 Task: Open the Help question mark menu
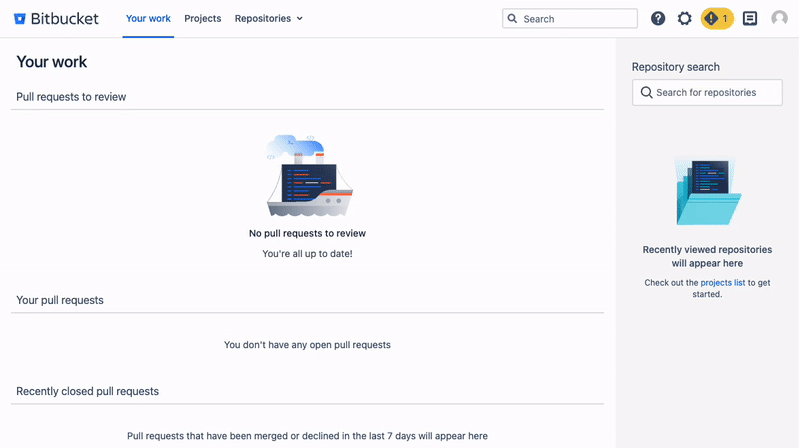click(658, 19)
